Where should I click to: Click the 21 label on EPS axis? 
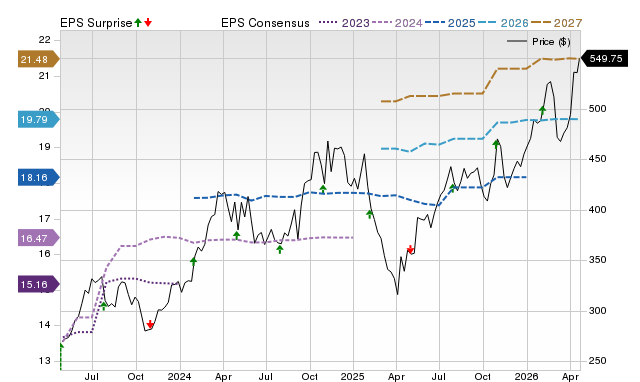click(x=44, y=76)
